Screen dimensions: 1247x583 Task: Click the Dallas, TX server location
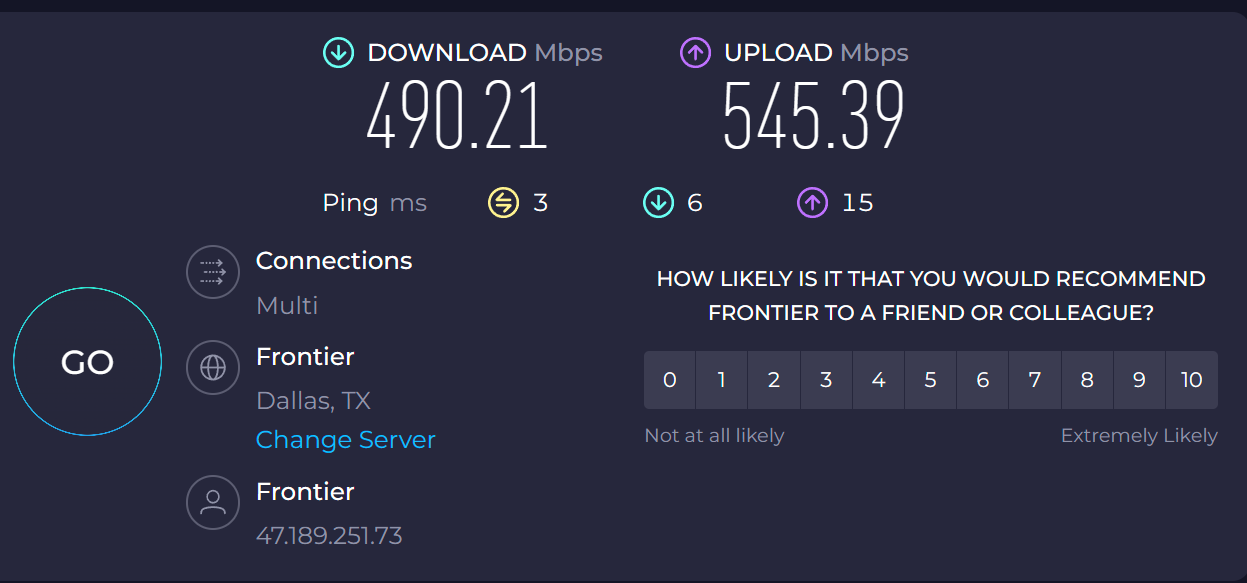tap(313, 402)
